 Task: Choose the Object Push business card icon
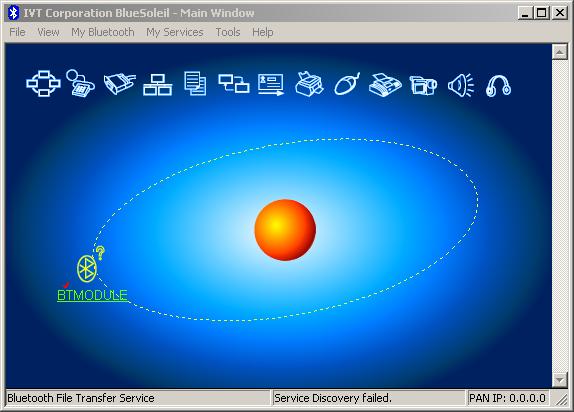tap(271, 85)
